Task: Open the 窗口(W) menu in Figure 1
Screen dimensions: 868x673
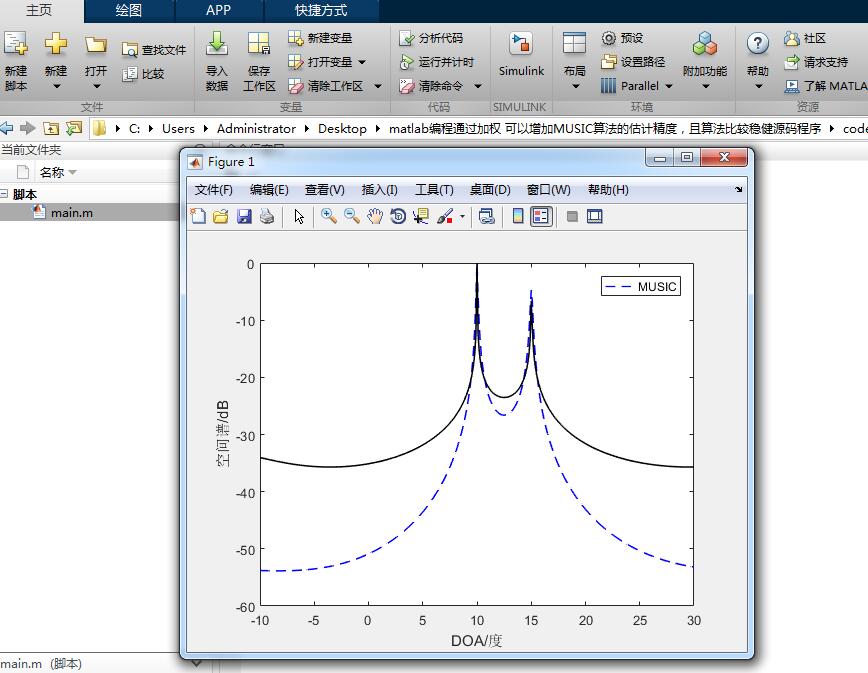Action: [549, 190]
